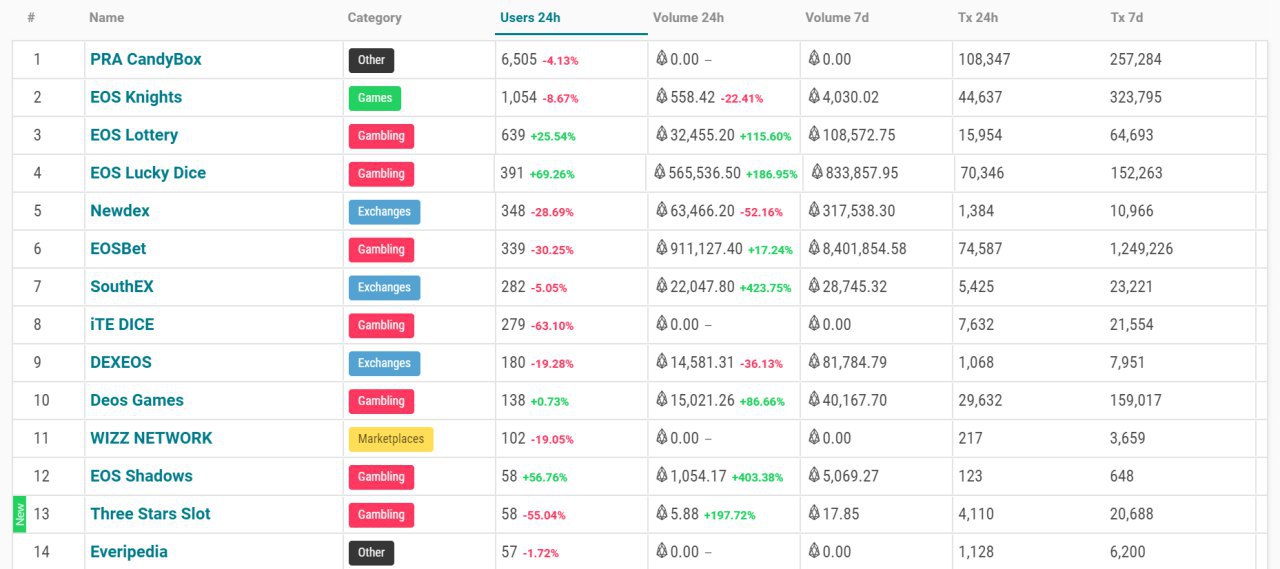Screen dimensions: 1280x569
Task: Click EOS icon before 81,784.79
Action: click(x=814, y=362)
